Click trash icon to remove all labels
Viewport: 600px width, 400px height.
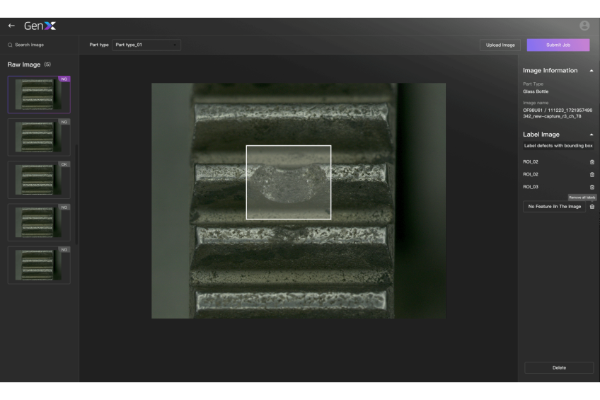pos(591,207)
